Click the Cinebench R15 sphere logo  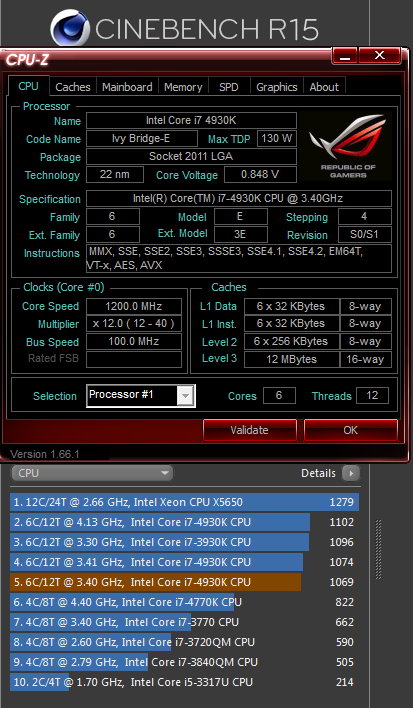[70, 28]
